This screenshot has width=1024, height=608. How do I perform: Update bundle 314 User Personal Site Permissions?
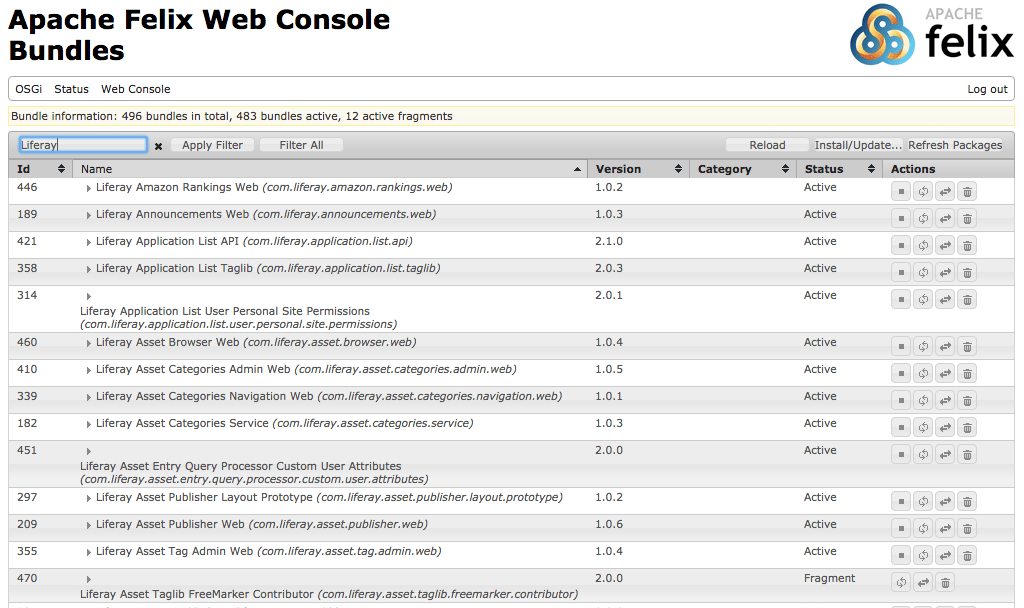click(x=945, y=299)
